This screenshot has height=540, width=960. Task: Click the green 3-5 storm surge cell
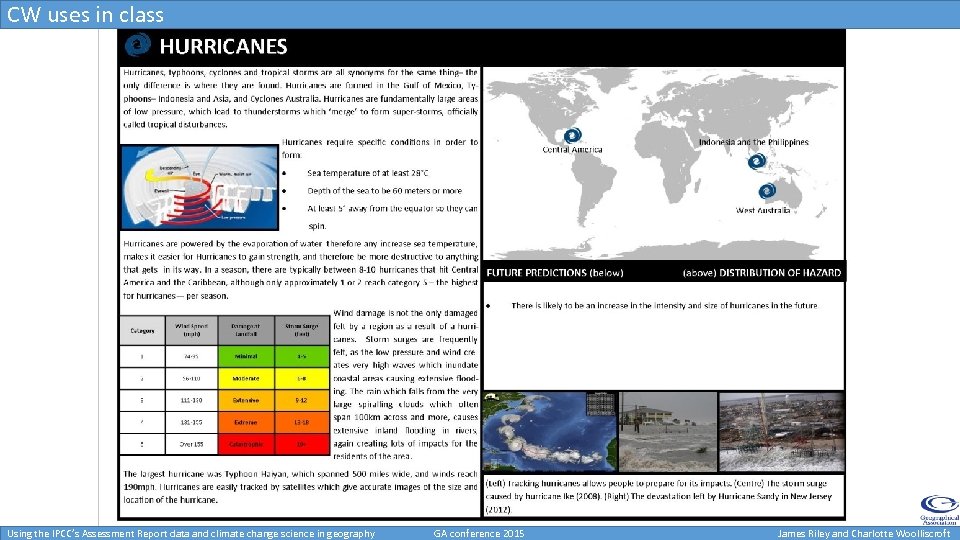click(x=302, y=356)
